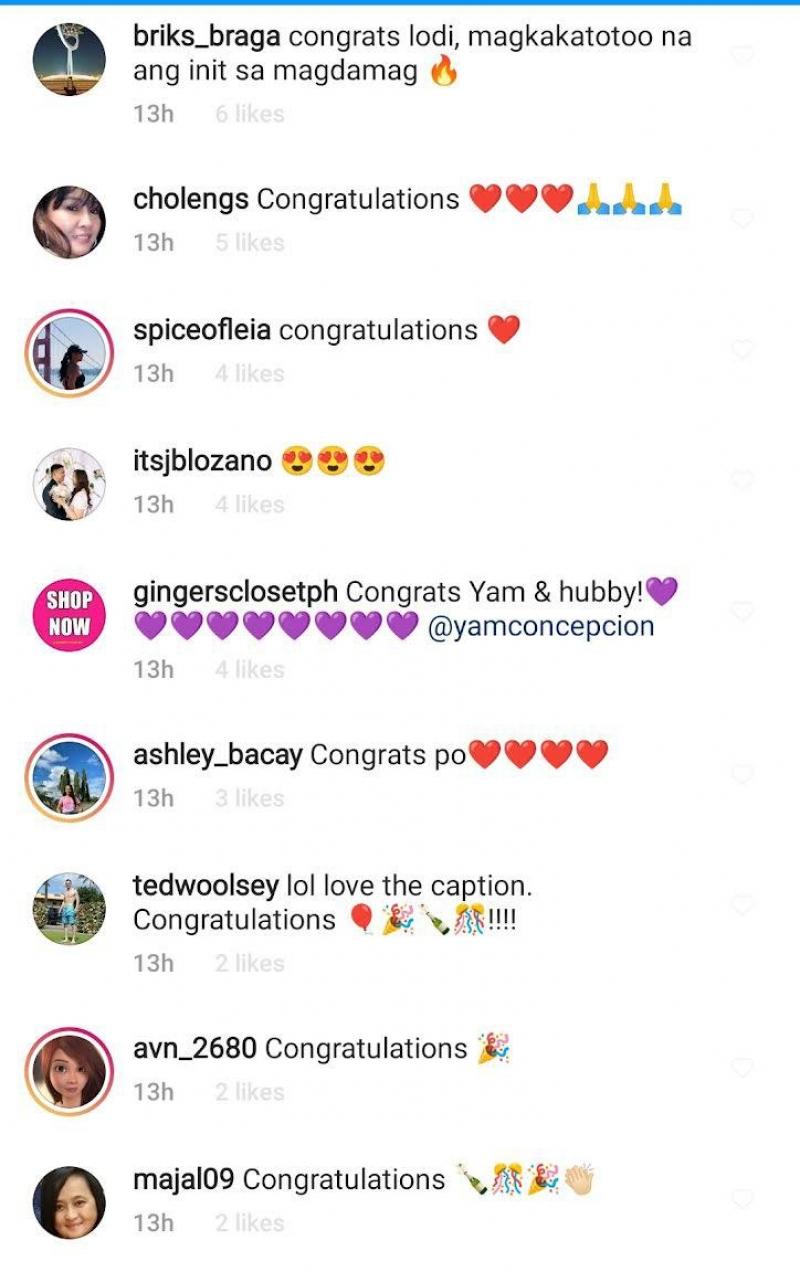Heart the avn_2680 comment

click(x=742, y=1068)
